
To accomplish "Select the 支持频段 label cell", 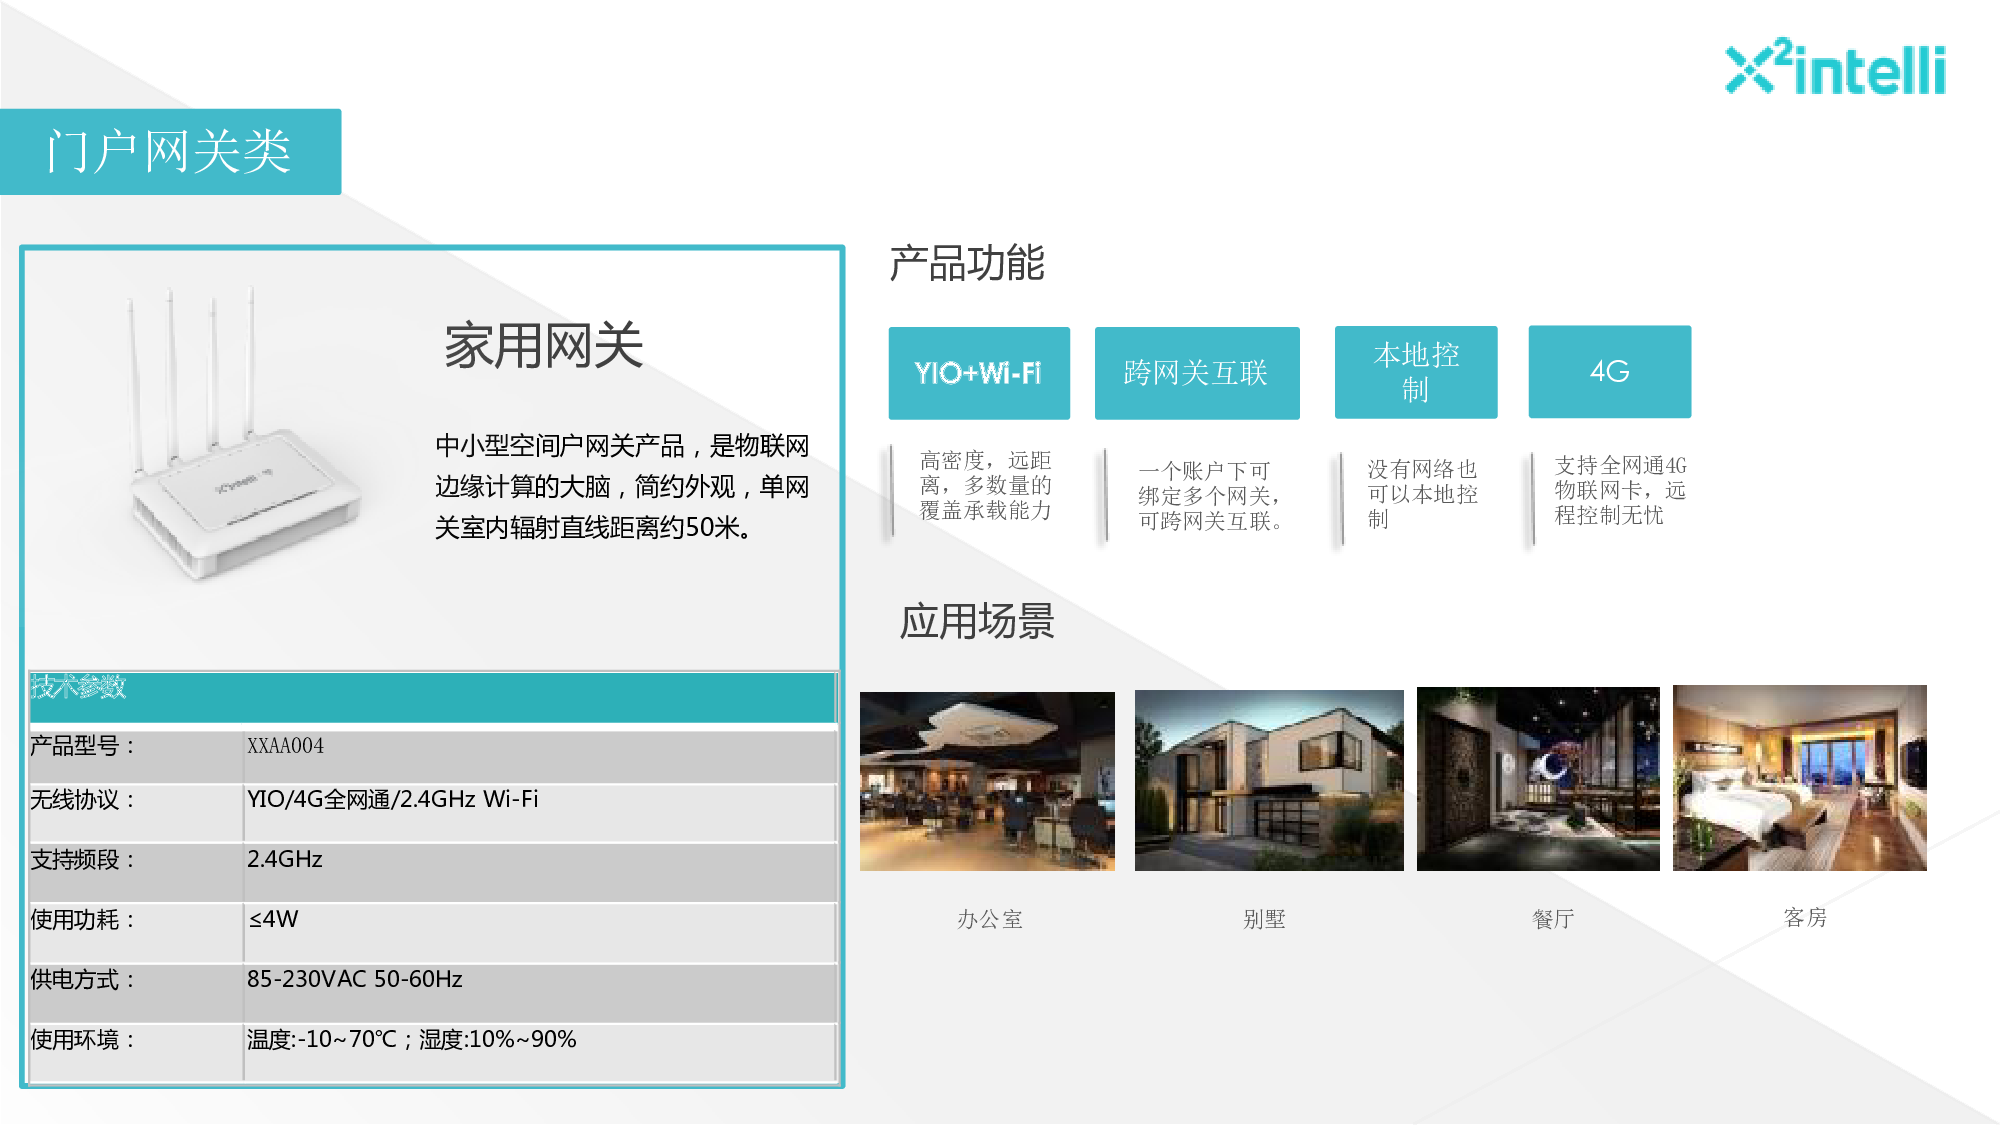I will [136, 873].
